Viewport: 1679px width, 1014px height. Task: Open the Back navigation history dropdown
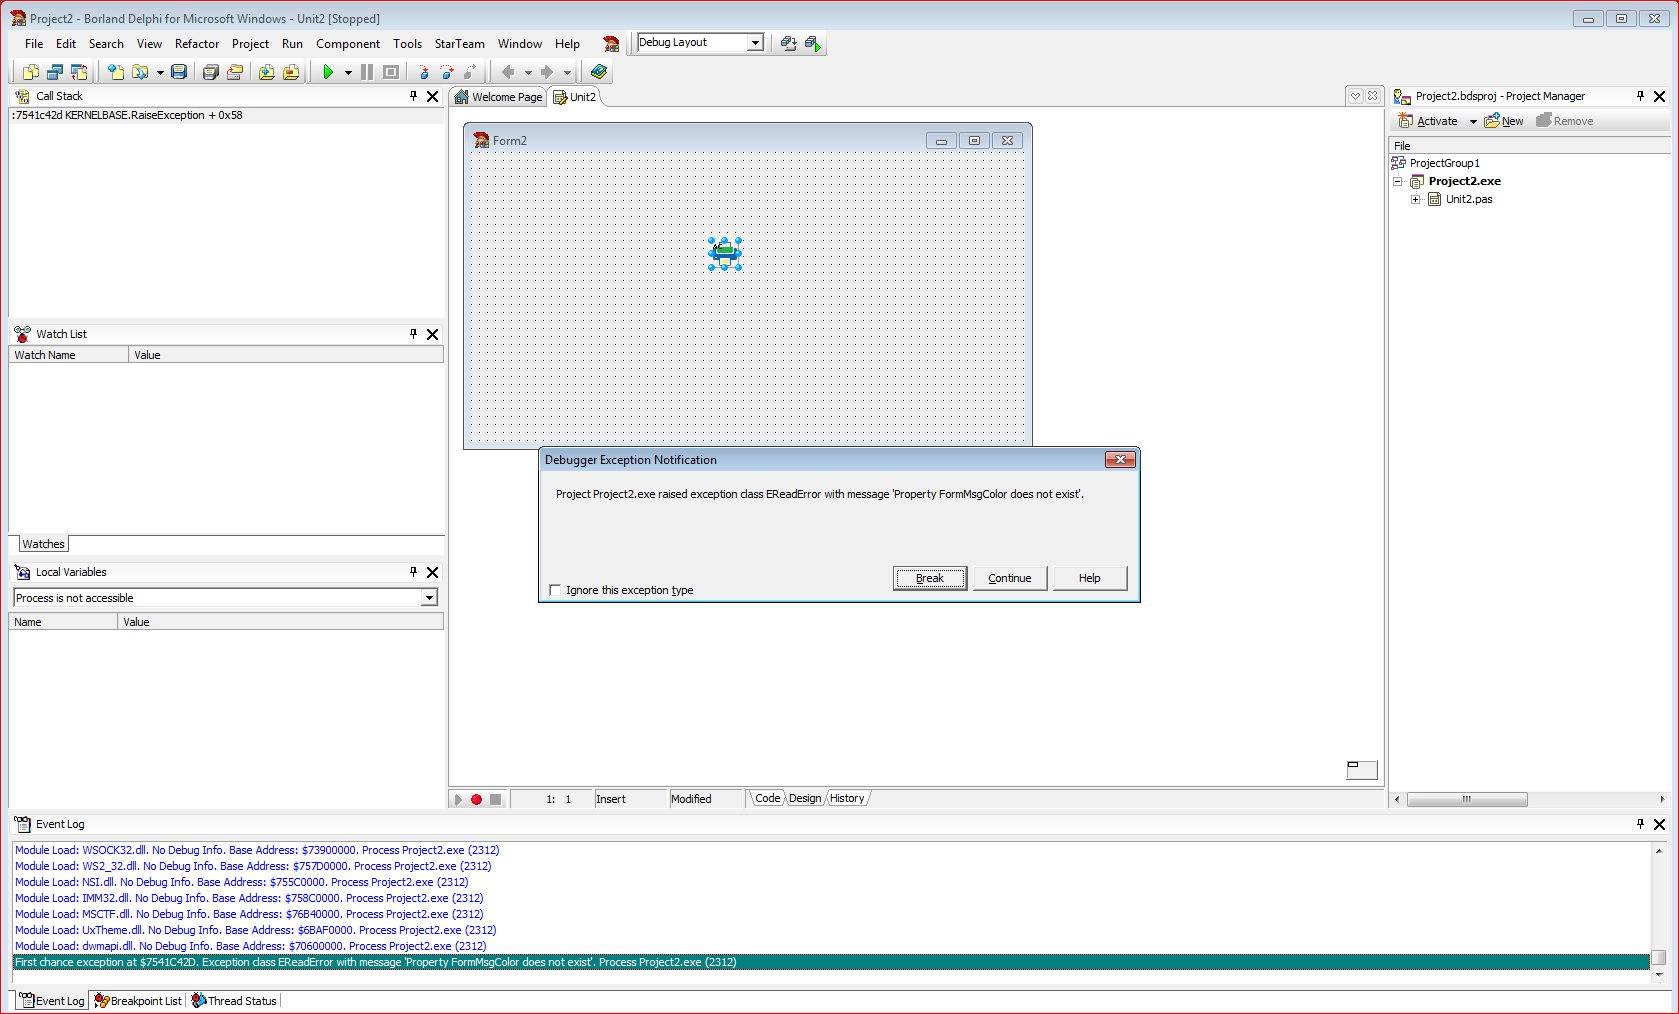click(528, 72)
